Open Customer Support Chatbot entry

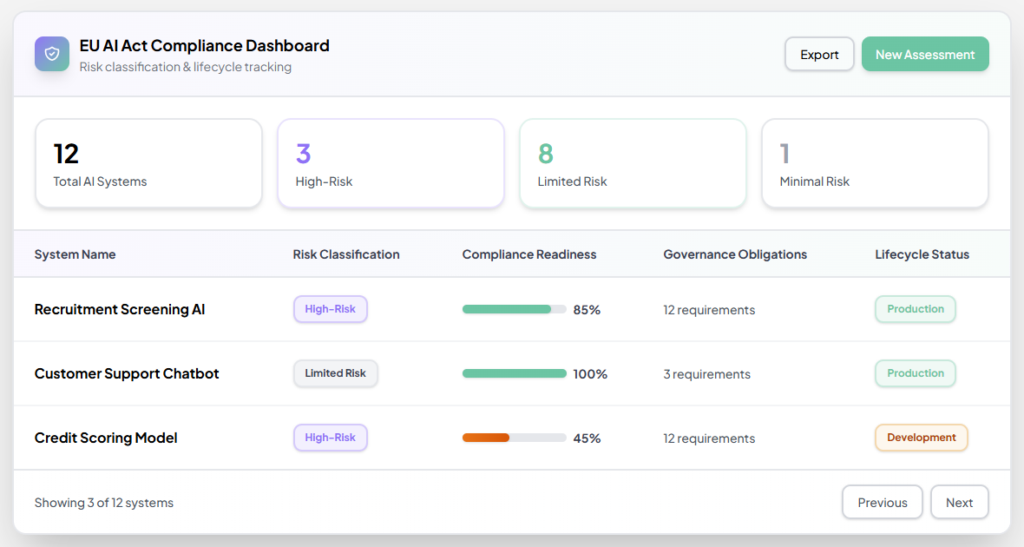(x=127, y=374)
